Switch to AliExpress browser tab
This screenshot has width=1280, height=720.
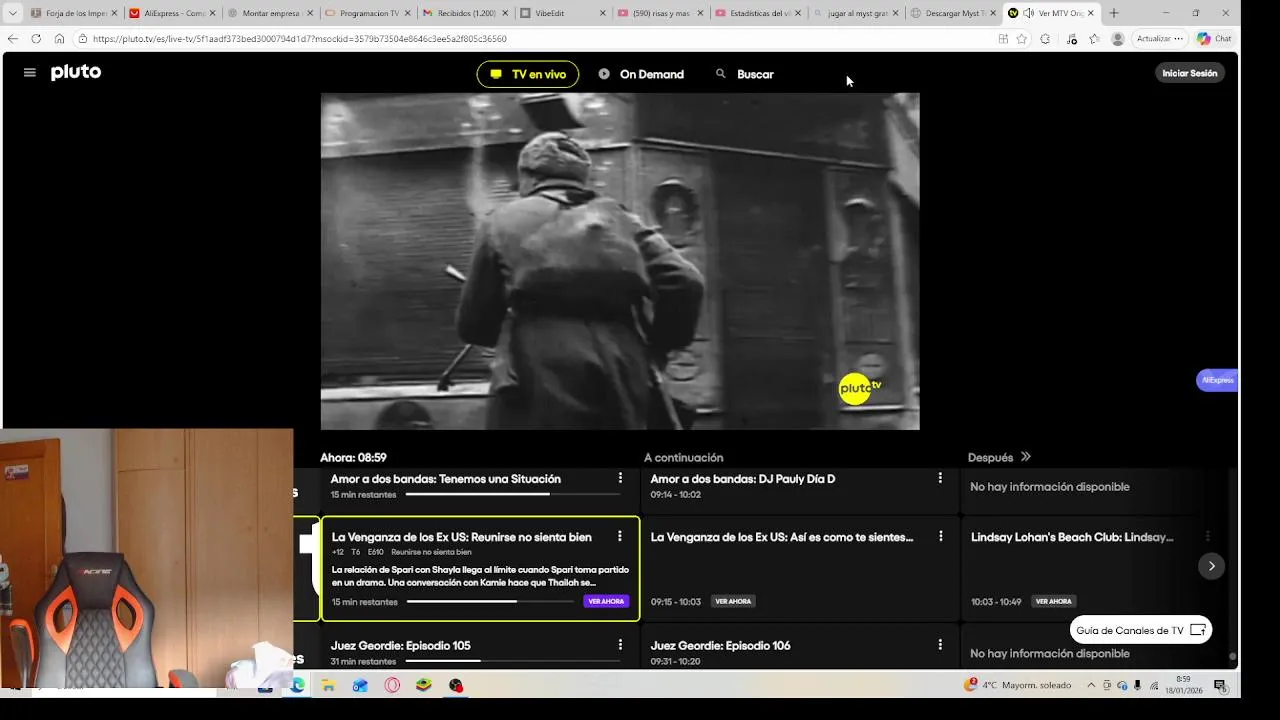(x=172, y=13)
